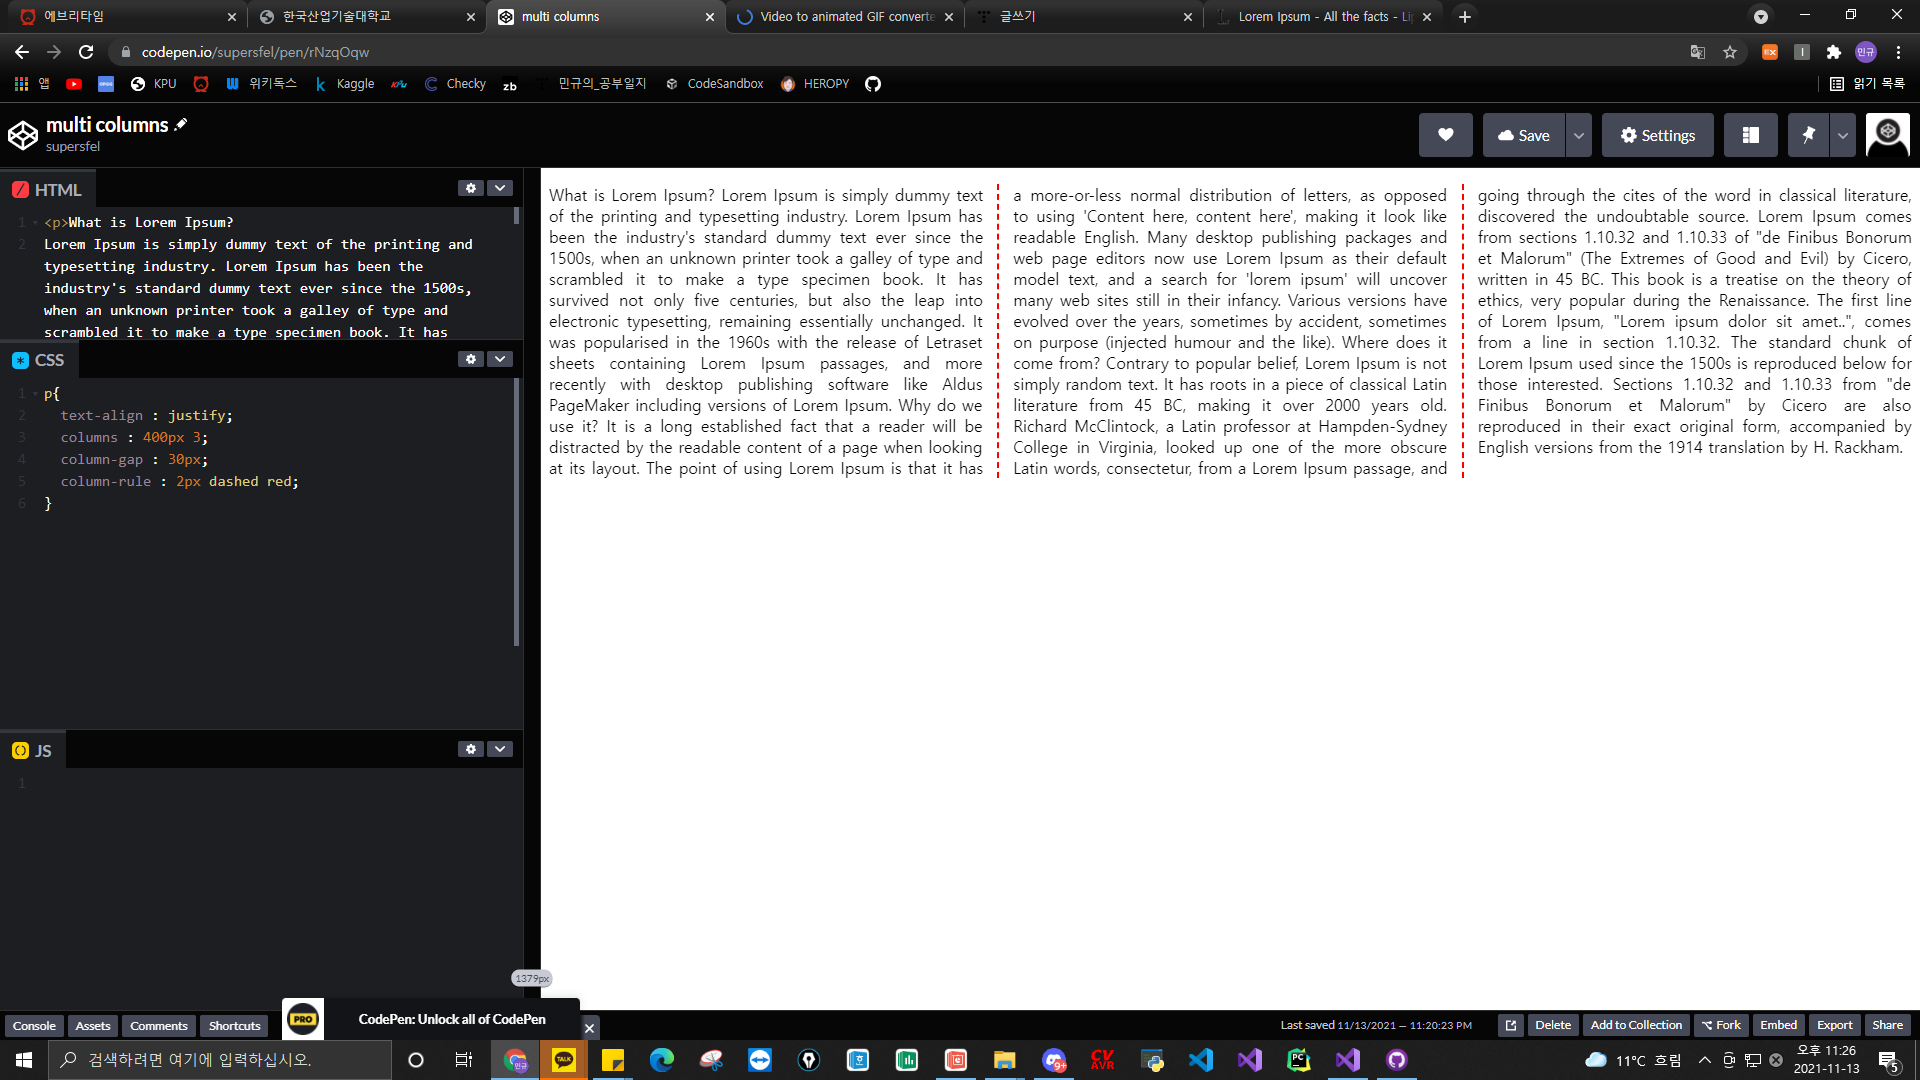Viewport: 1920px width, 1080px height.
Task: Open the tab search dropdown
Action: pos(1761,16)
